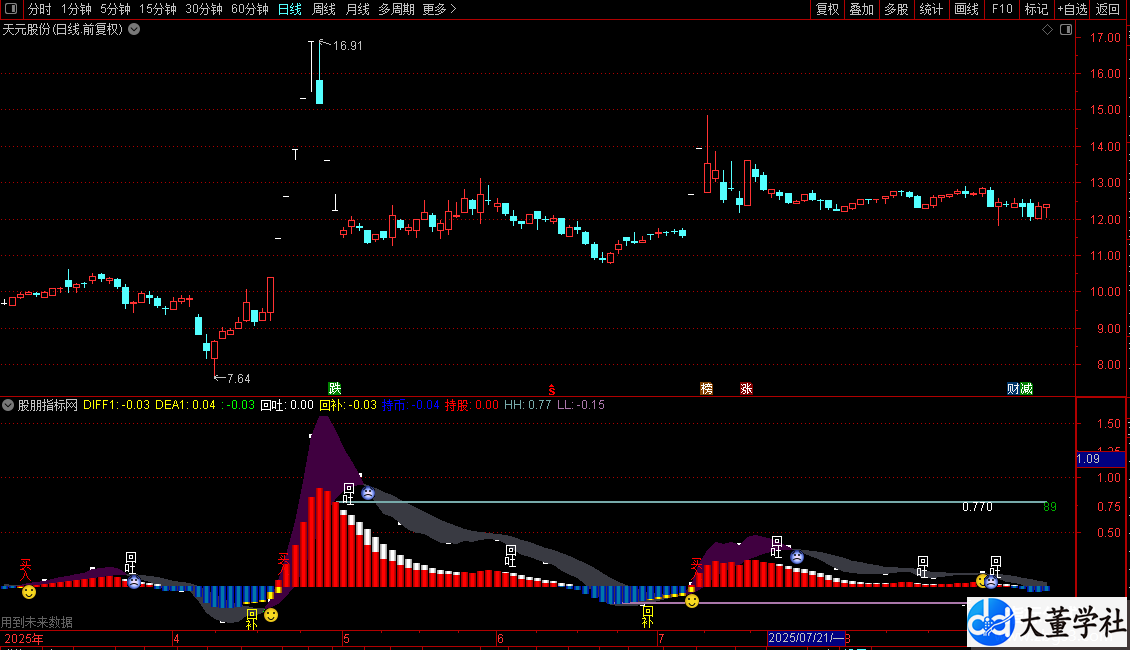Click the diamond icon at chart top-right
Viewport: 1130px width, 650px height.
click(1047, 30)
